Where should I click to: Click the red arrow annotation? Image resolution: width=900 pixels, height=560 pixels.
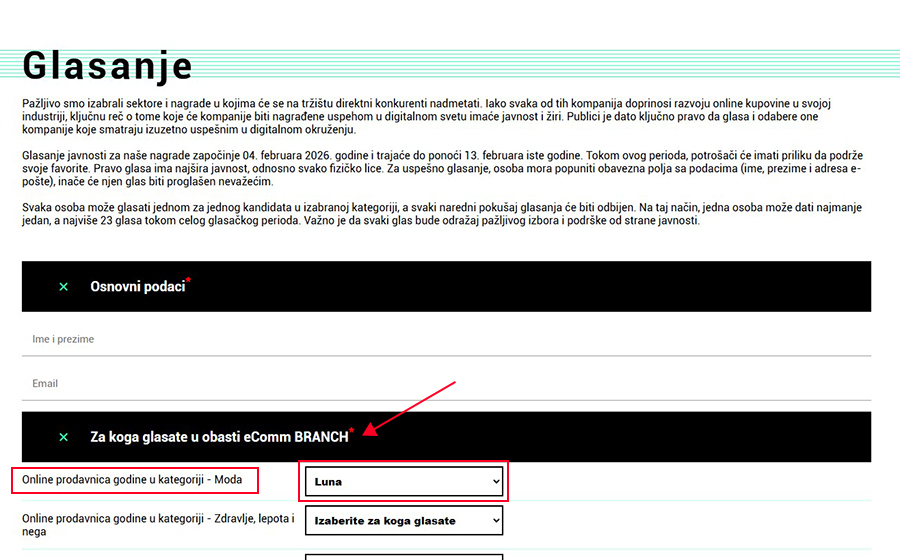(410, 406)
